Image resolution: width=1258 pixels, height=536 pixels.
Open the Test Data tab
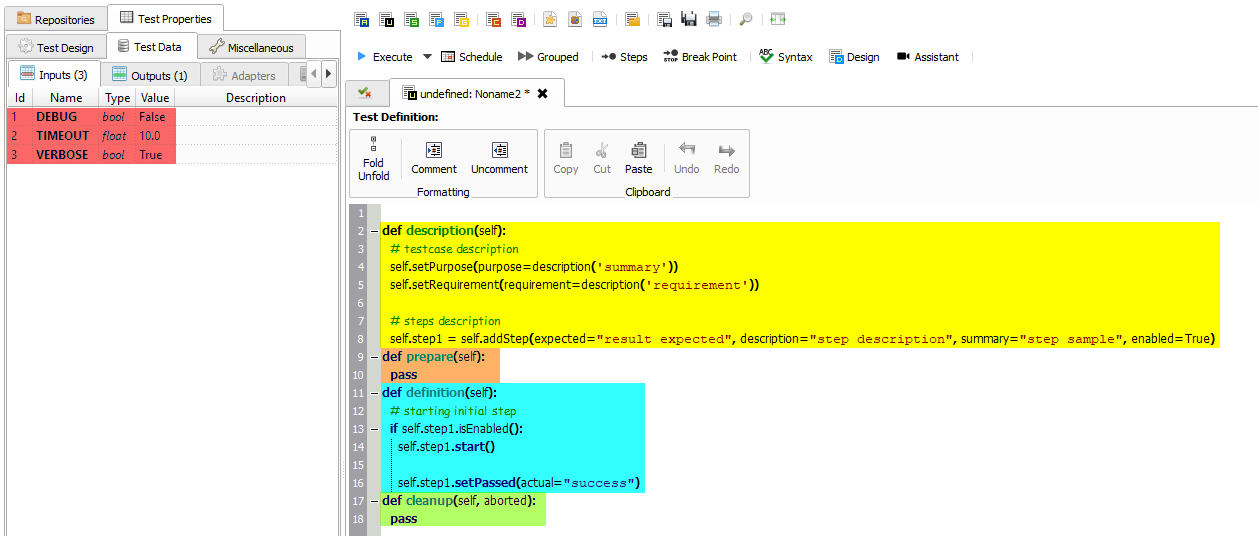click(150, 46)
